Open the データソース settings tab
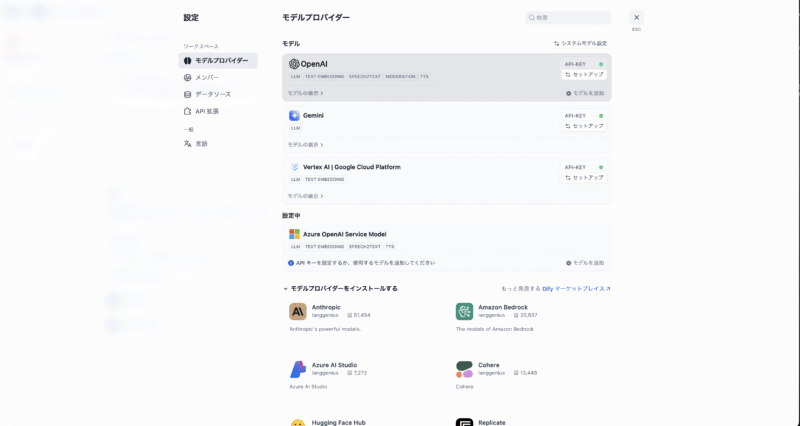The image size is (800, 426). click(212, 94)
